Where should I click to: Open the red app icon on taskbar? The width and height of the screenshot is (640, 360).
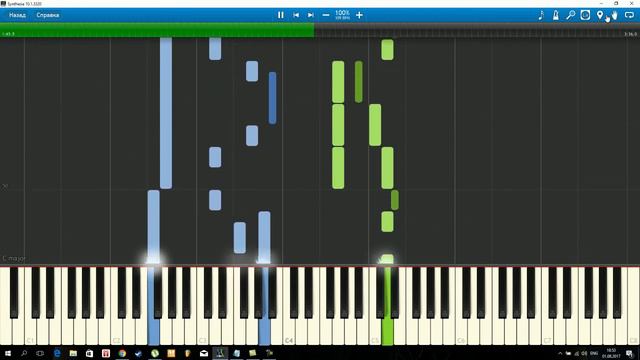click(106, 353)
